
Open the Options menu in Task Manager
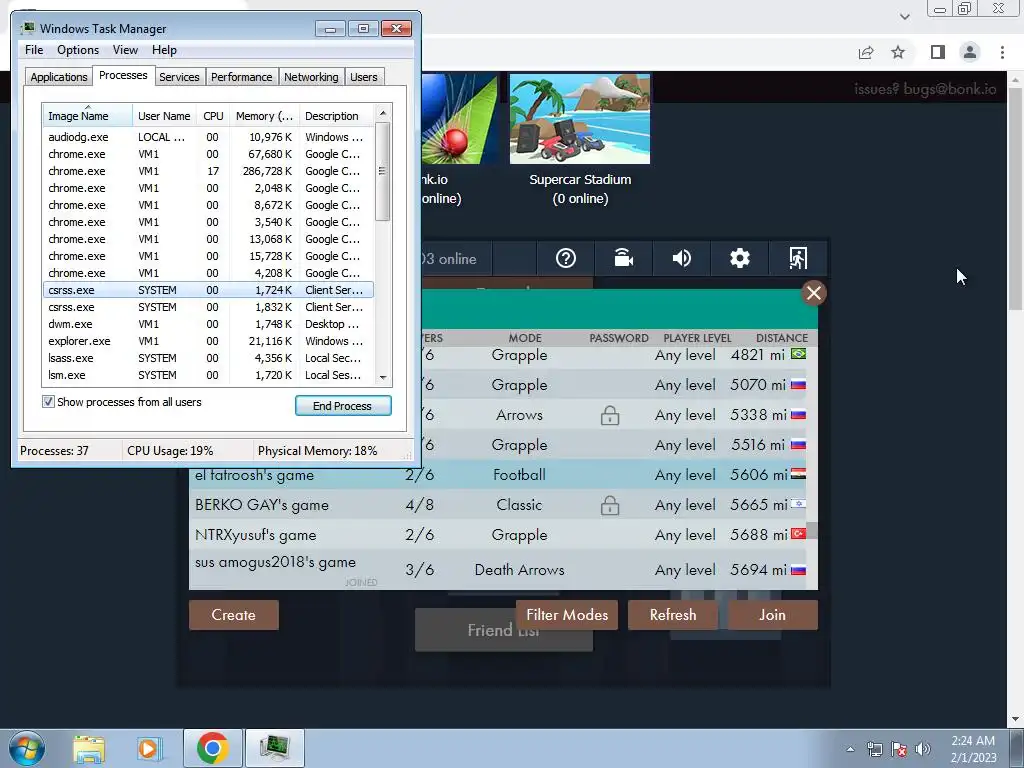pos(78,50)
